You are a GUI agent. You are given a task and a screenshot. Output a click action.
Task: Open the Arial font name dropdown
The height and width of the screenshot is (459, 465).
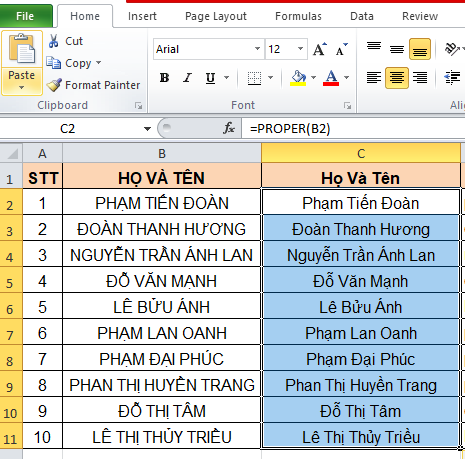(x=257, y=49)
